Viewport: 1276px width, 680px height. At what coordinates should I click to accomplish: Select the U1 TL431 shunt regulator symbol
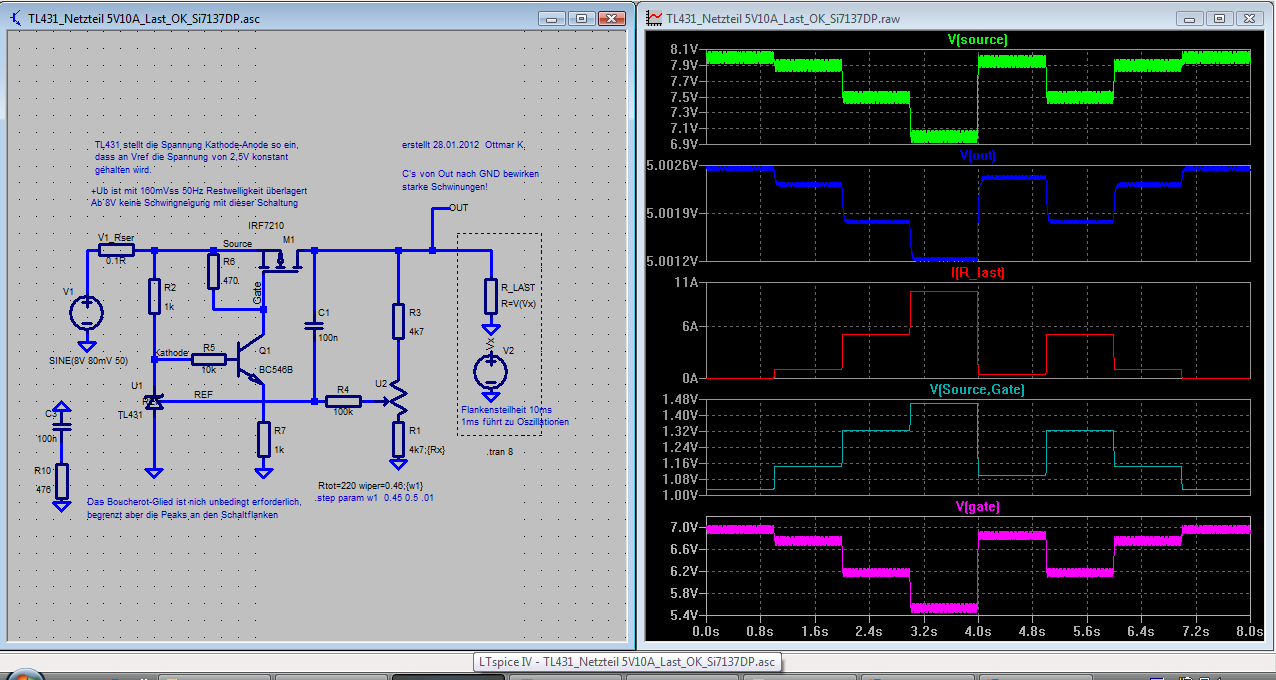pos(153,401)
